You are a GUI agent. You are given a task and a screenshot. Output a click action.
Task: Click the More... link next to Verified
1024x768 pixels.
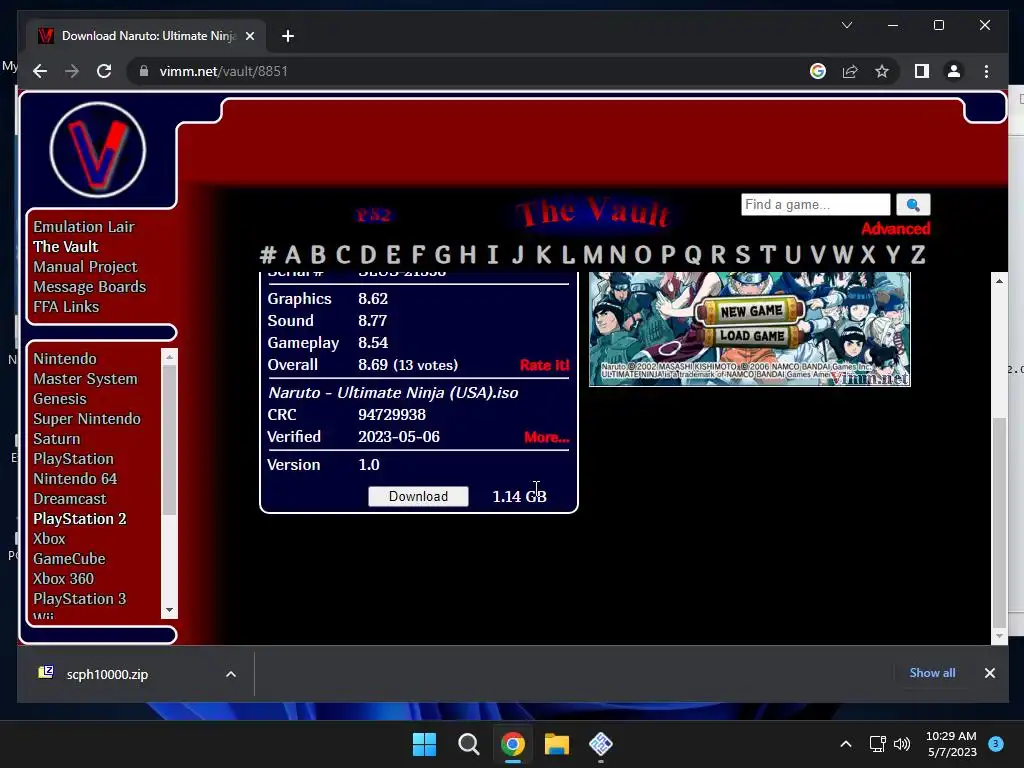[x=547, y=437]
